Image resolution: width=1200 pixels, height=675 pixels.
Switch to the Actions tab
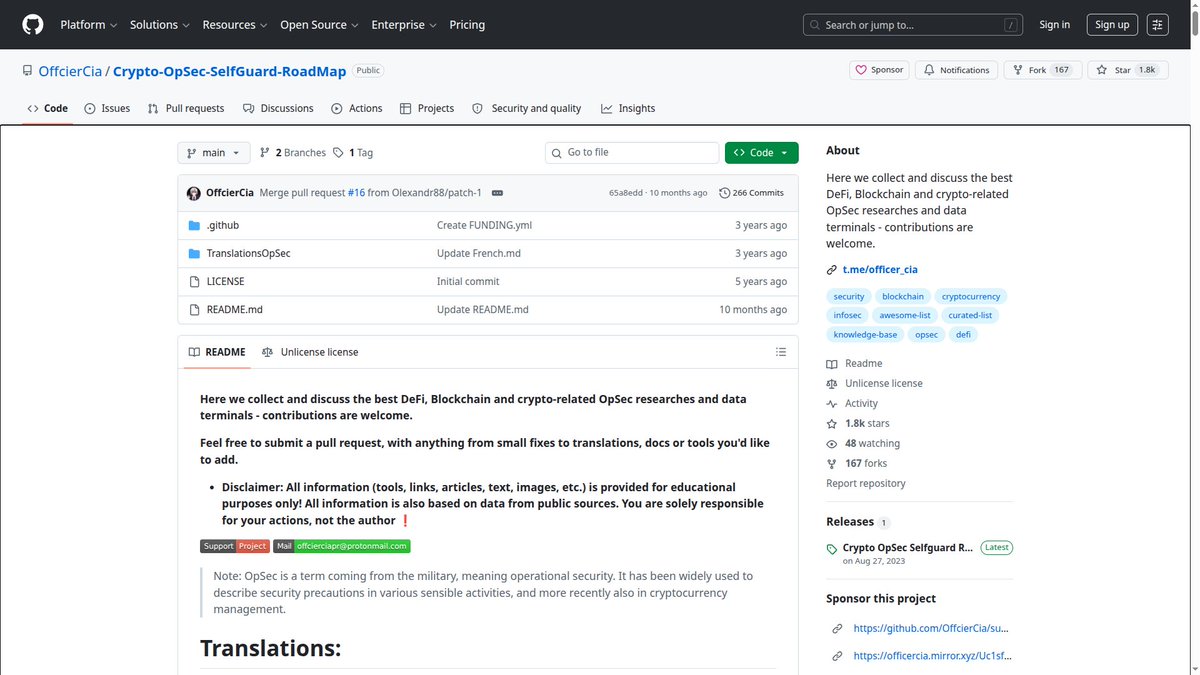tap(357, 108)
